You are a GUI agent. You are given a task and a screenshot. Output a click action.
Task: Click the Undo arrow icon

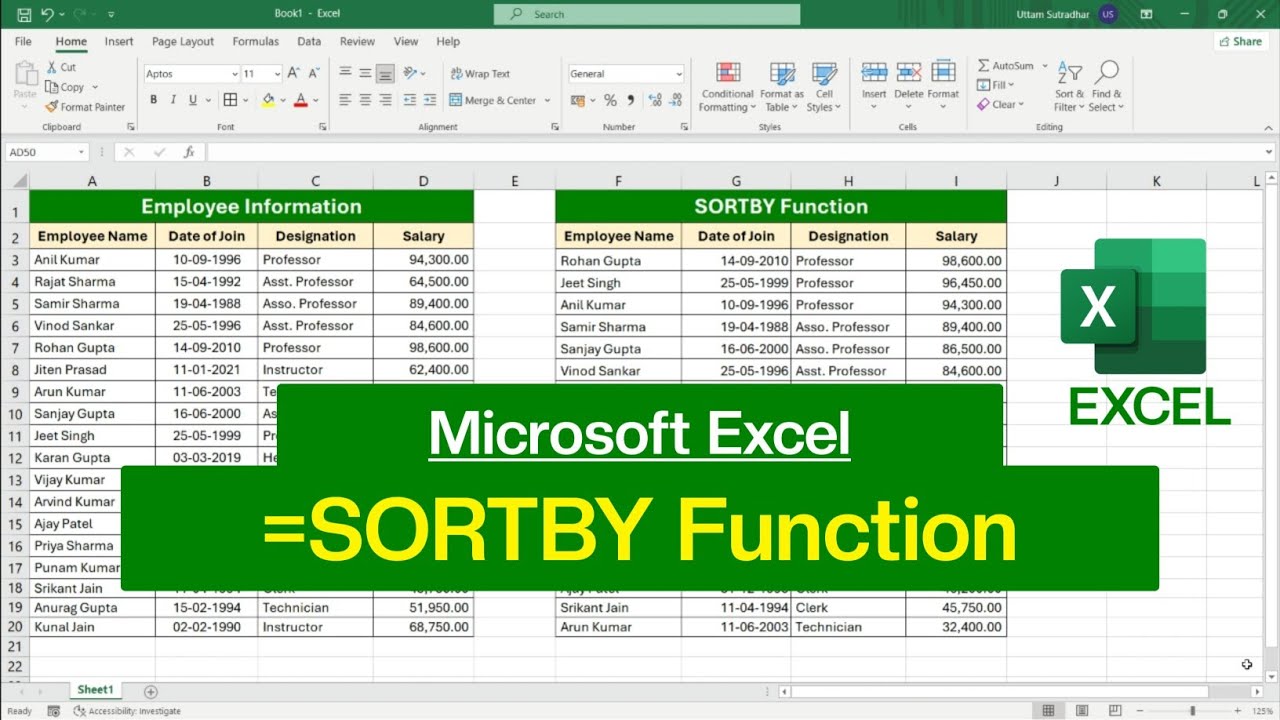pyautogui.click(x=49, y=14)
